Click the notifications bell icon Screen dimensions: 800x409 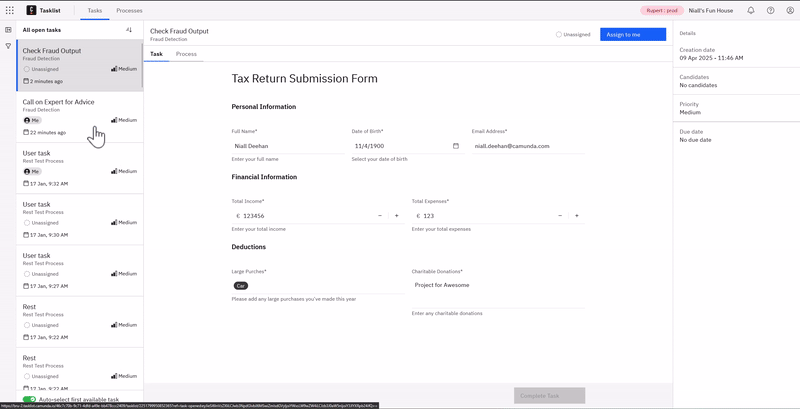751,10
